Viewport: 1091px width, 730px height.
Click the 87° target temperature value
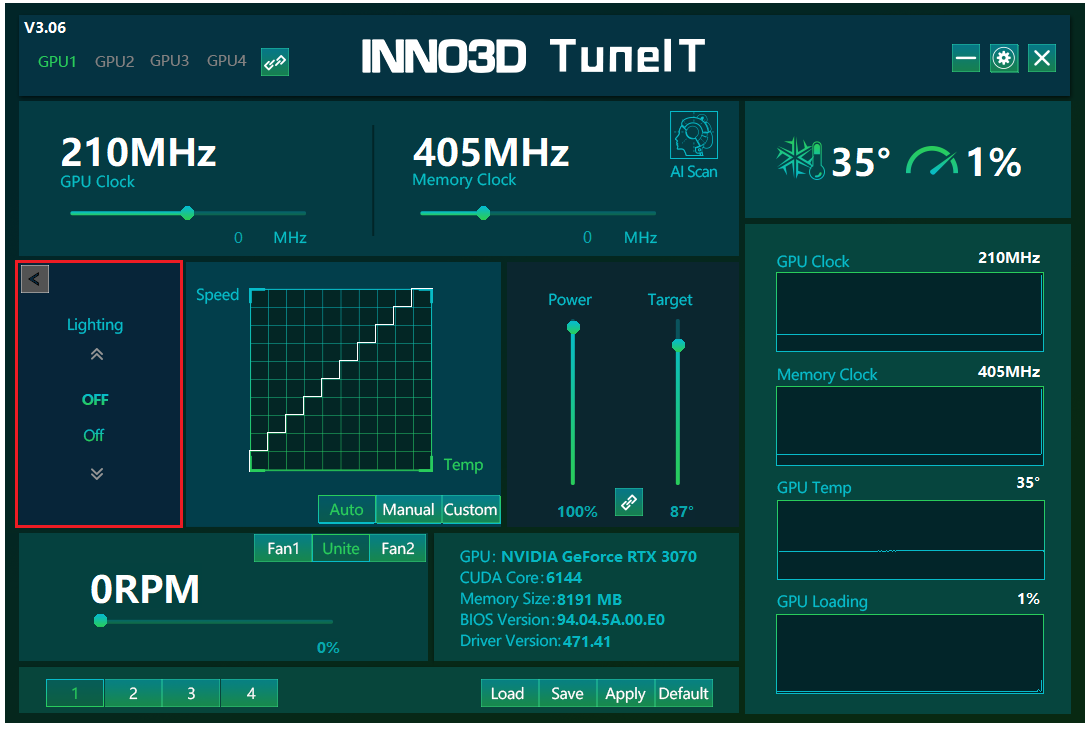[x=682, y=511]
